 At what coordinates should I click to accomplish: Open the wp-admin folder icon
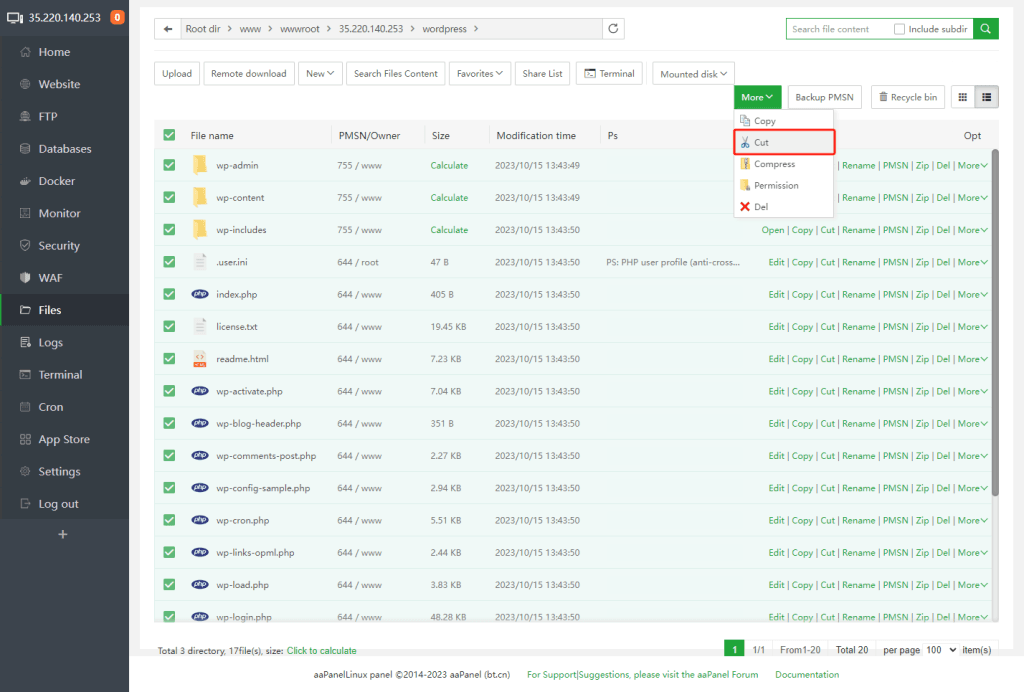(199, 165)
